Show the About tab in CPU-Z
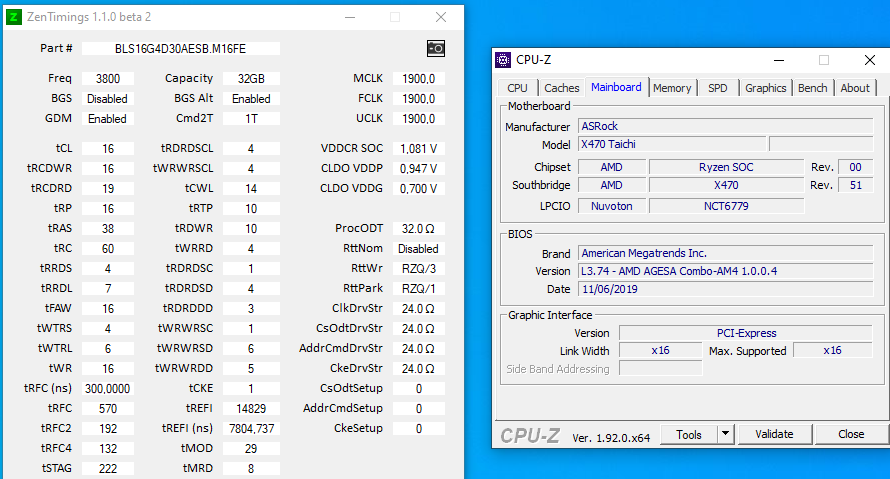 (x=855, y=88)
